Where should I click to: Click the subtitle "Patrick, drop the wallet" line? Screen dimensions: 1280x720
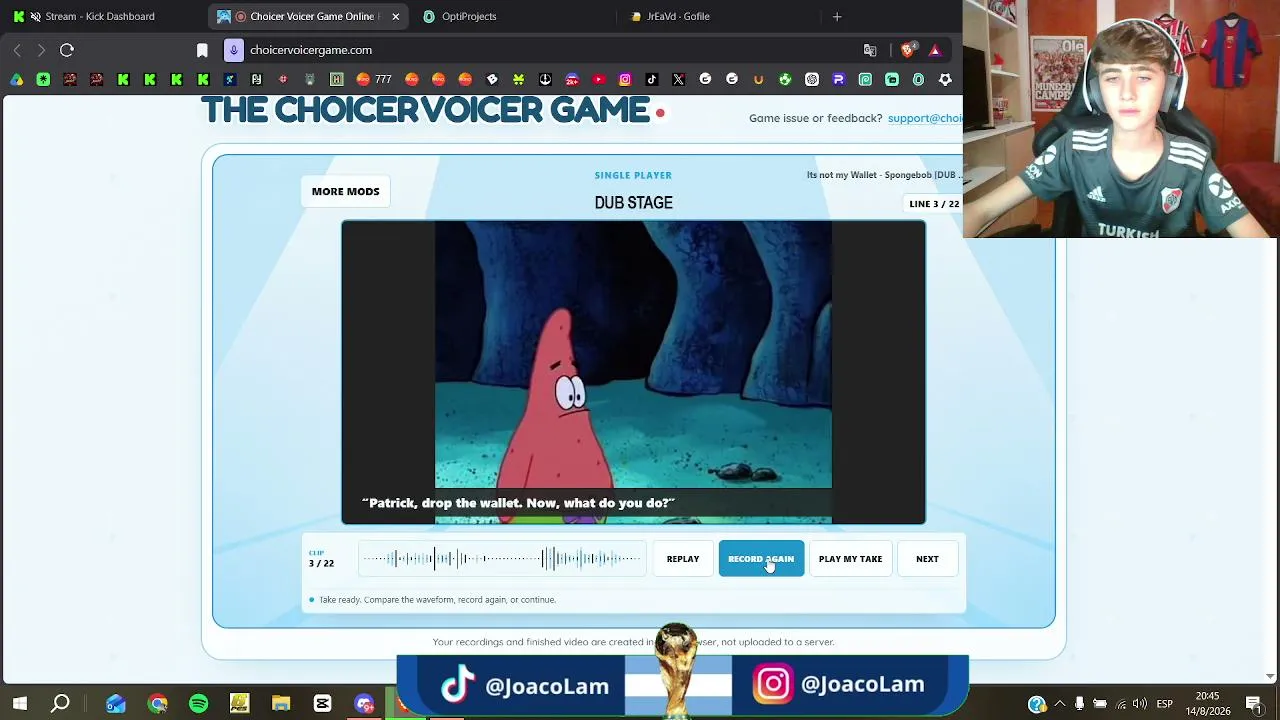[x=518, y=503]
